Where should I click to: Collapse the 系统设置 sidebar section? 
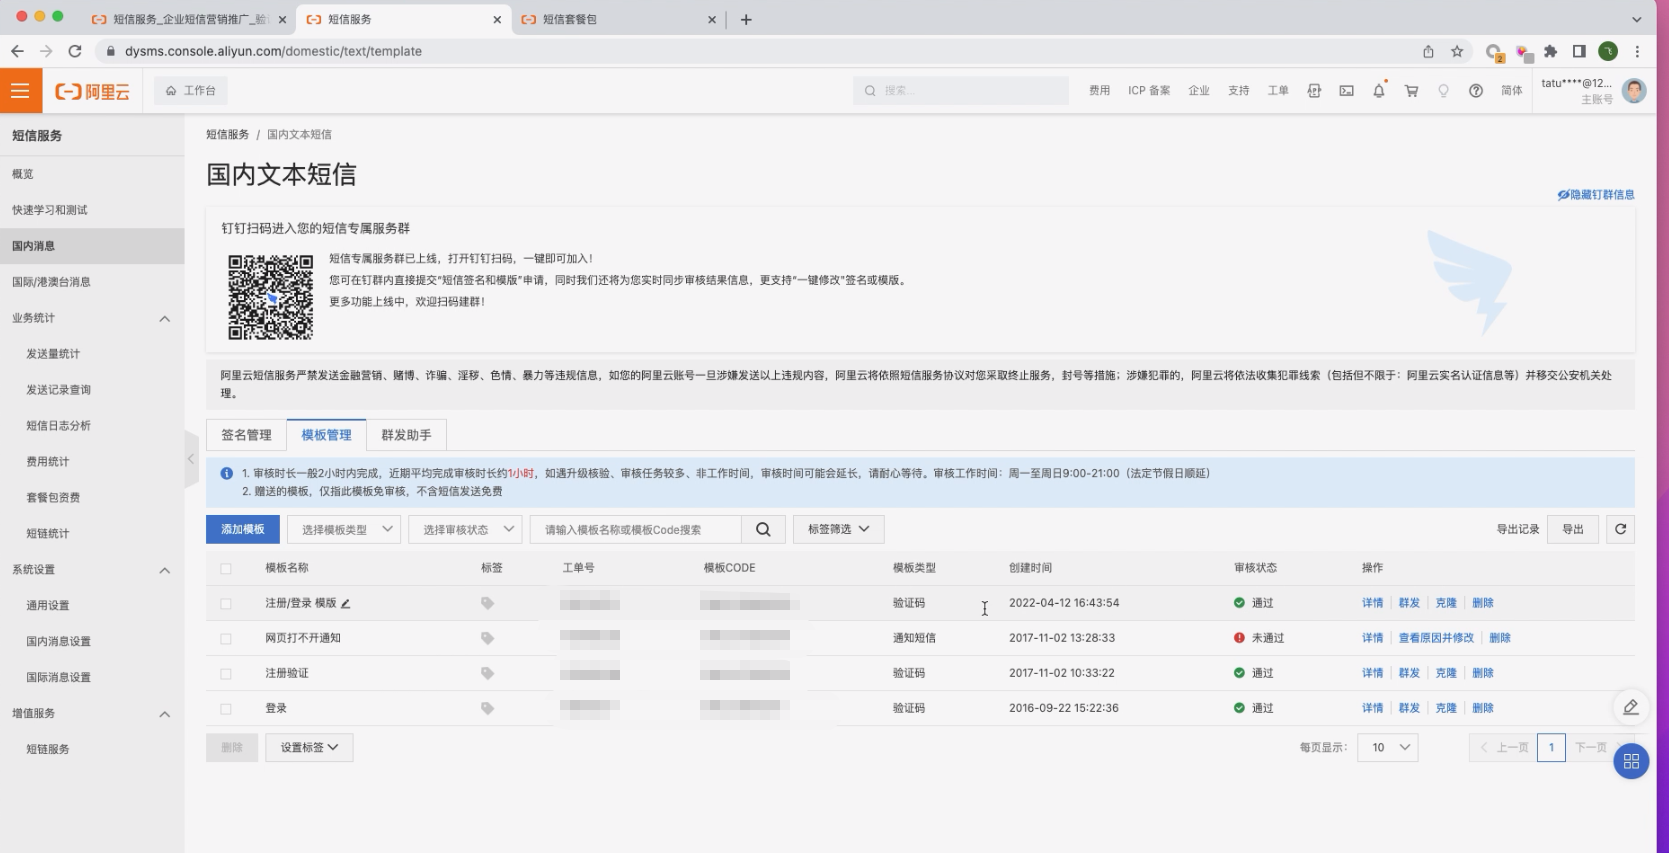165,570
